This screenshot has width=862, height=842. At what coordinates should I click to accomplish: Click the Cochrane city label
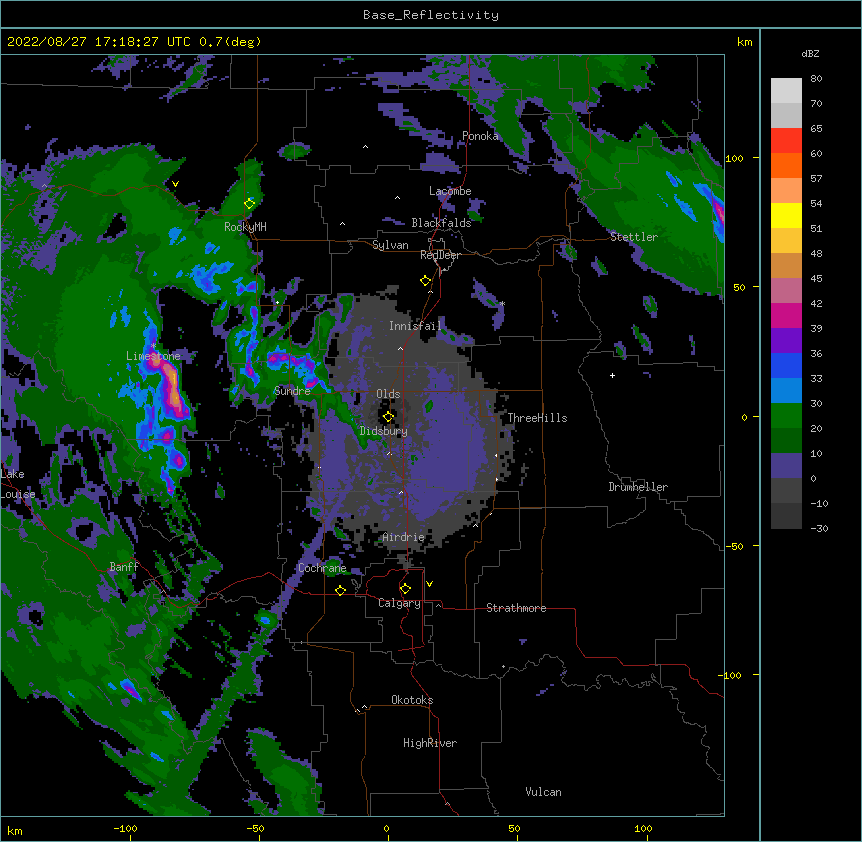click(322, 568)
